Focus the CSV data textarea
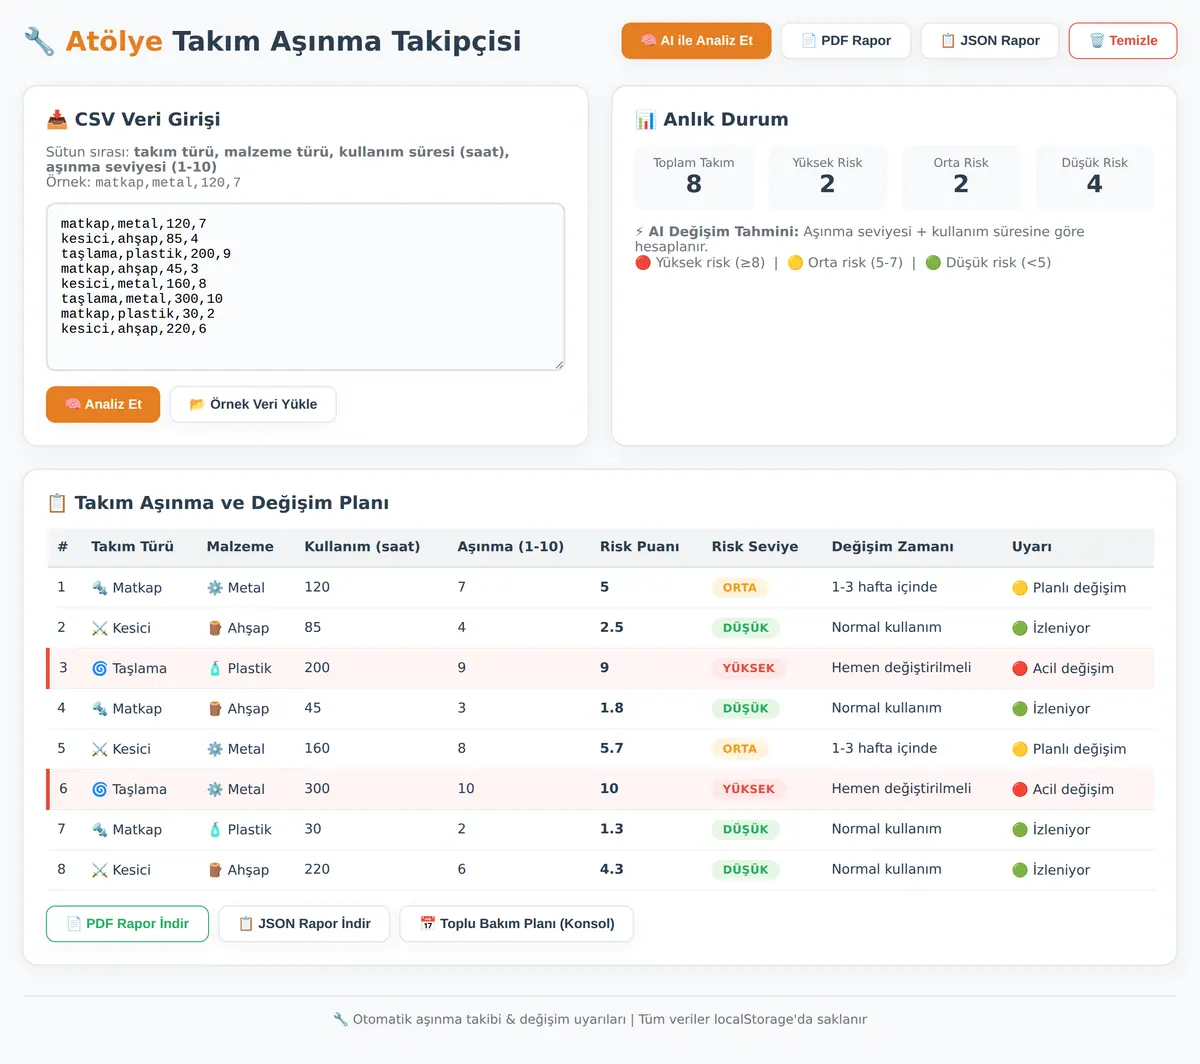 [x=305, y=287]
